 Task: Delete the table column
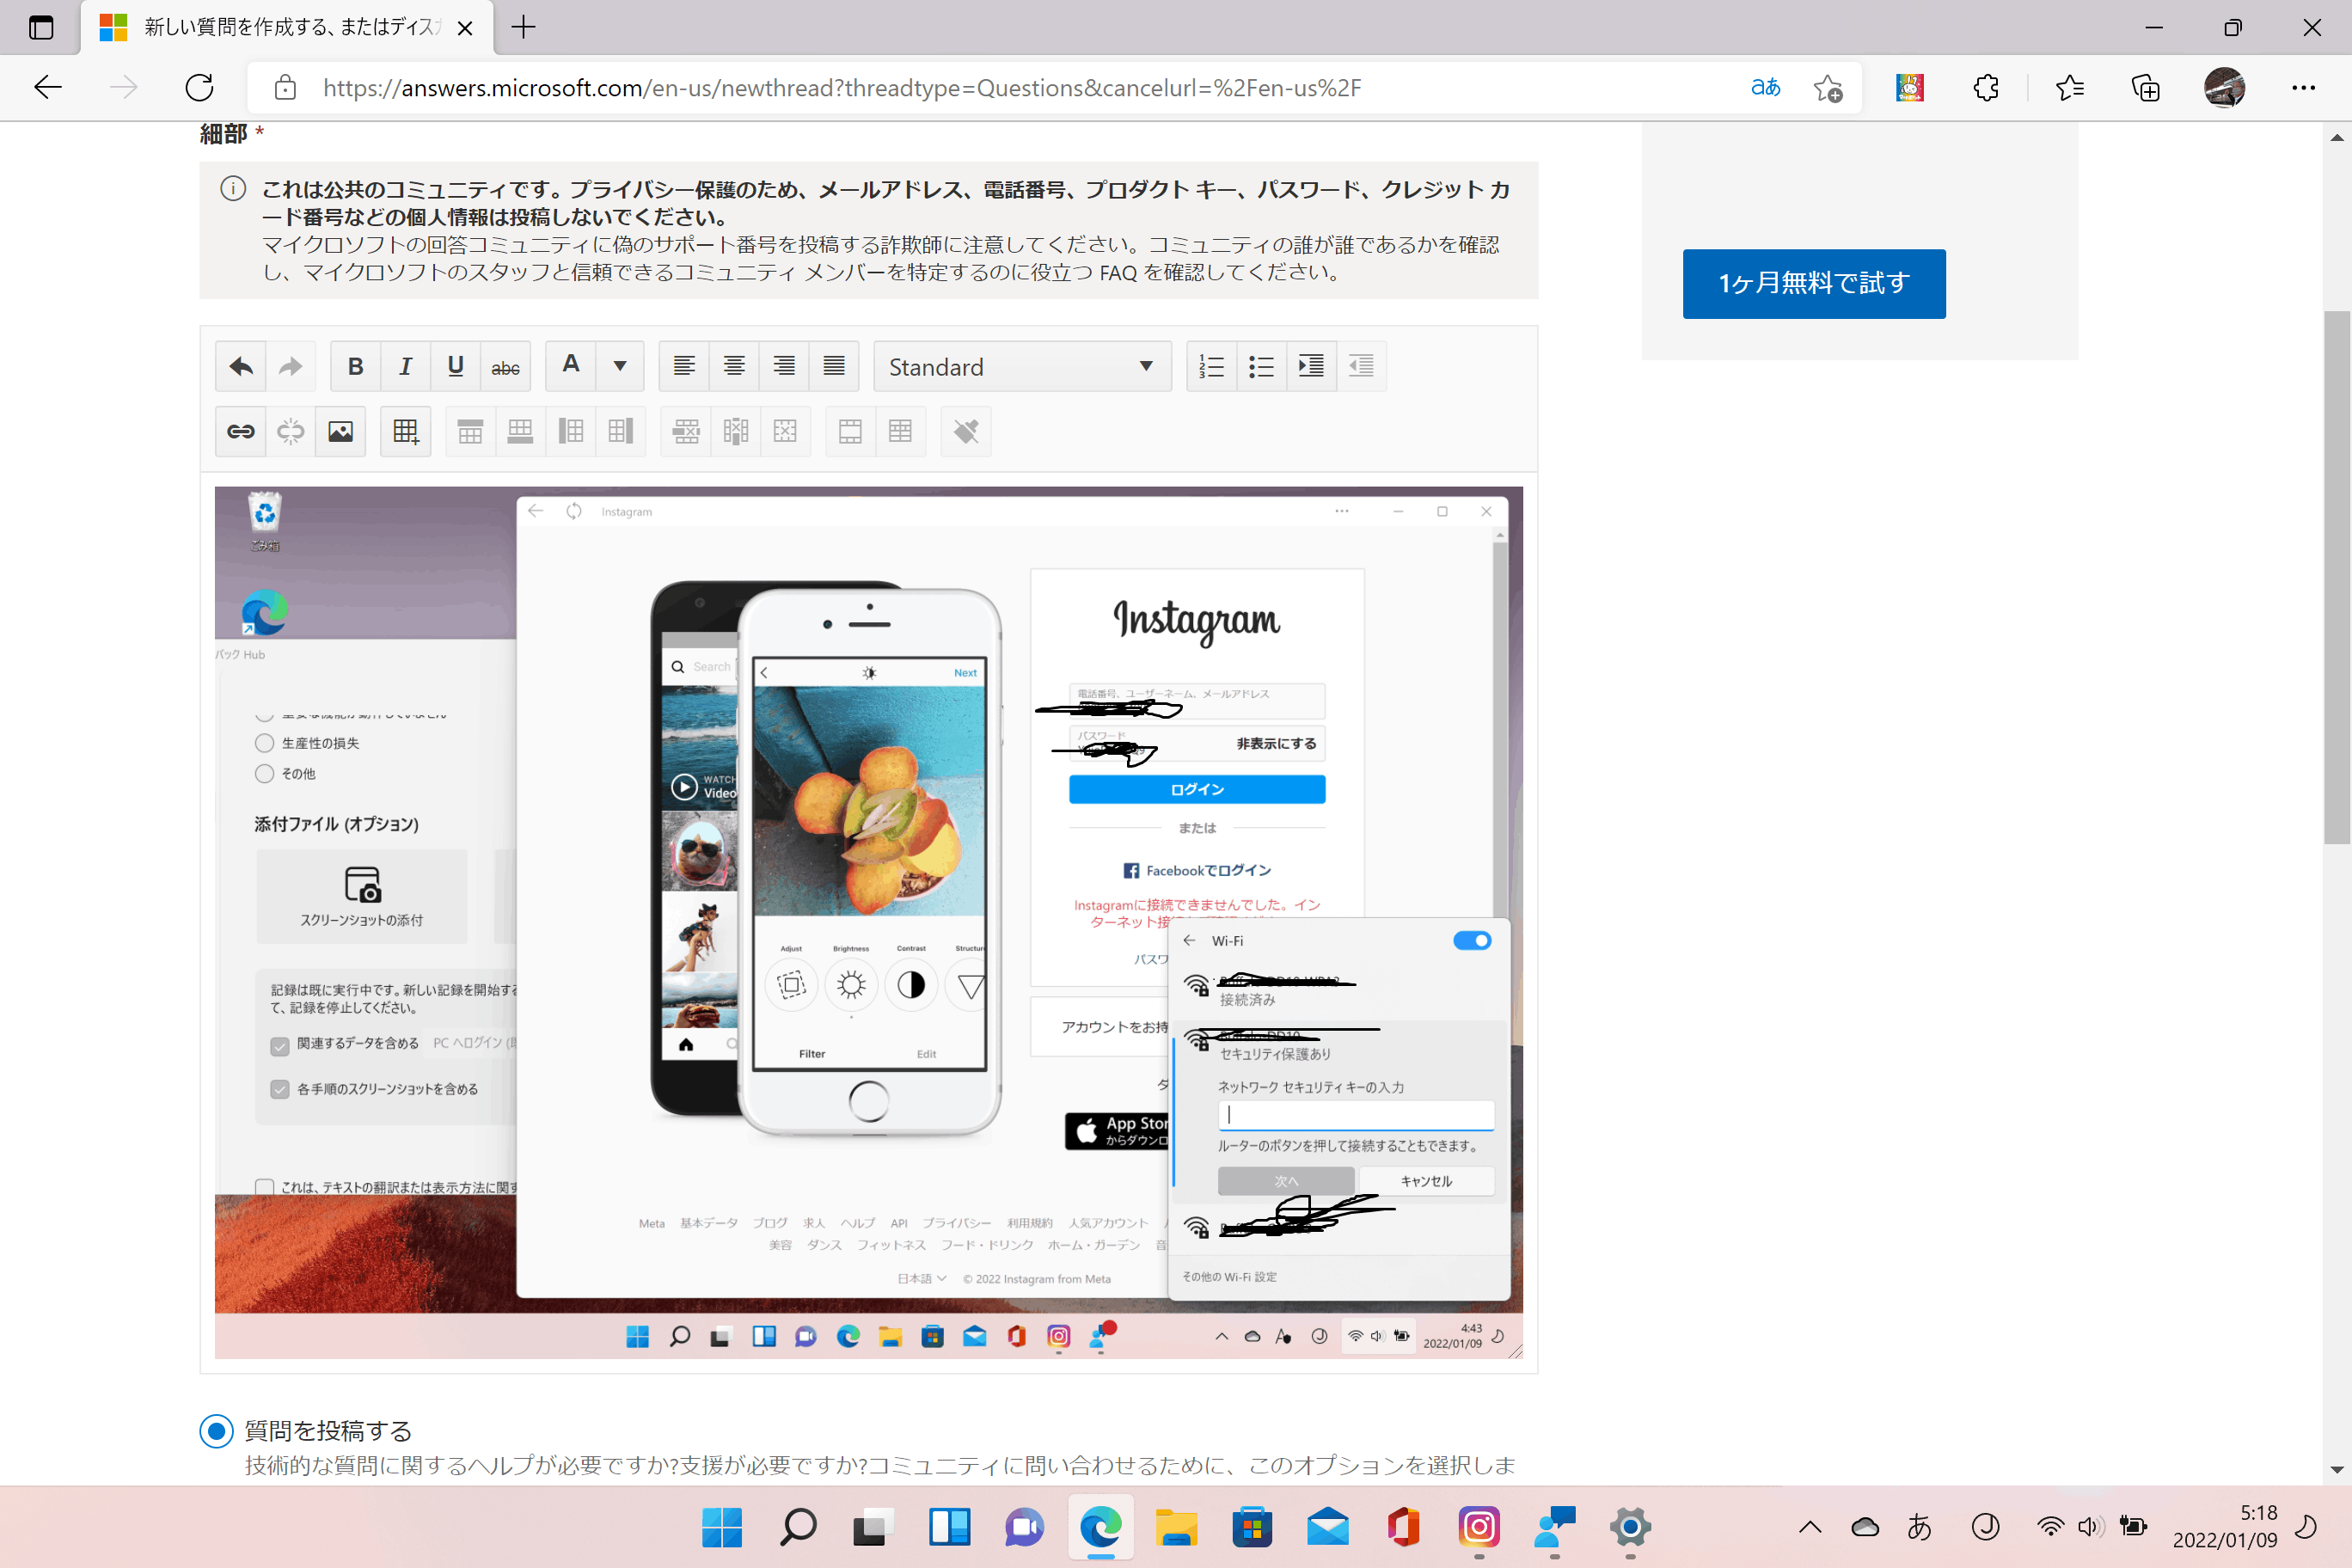tap(735, 432)
